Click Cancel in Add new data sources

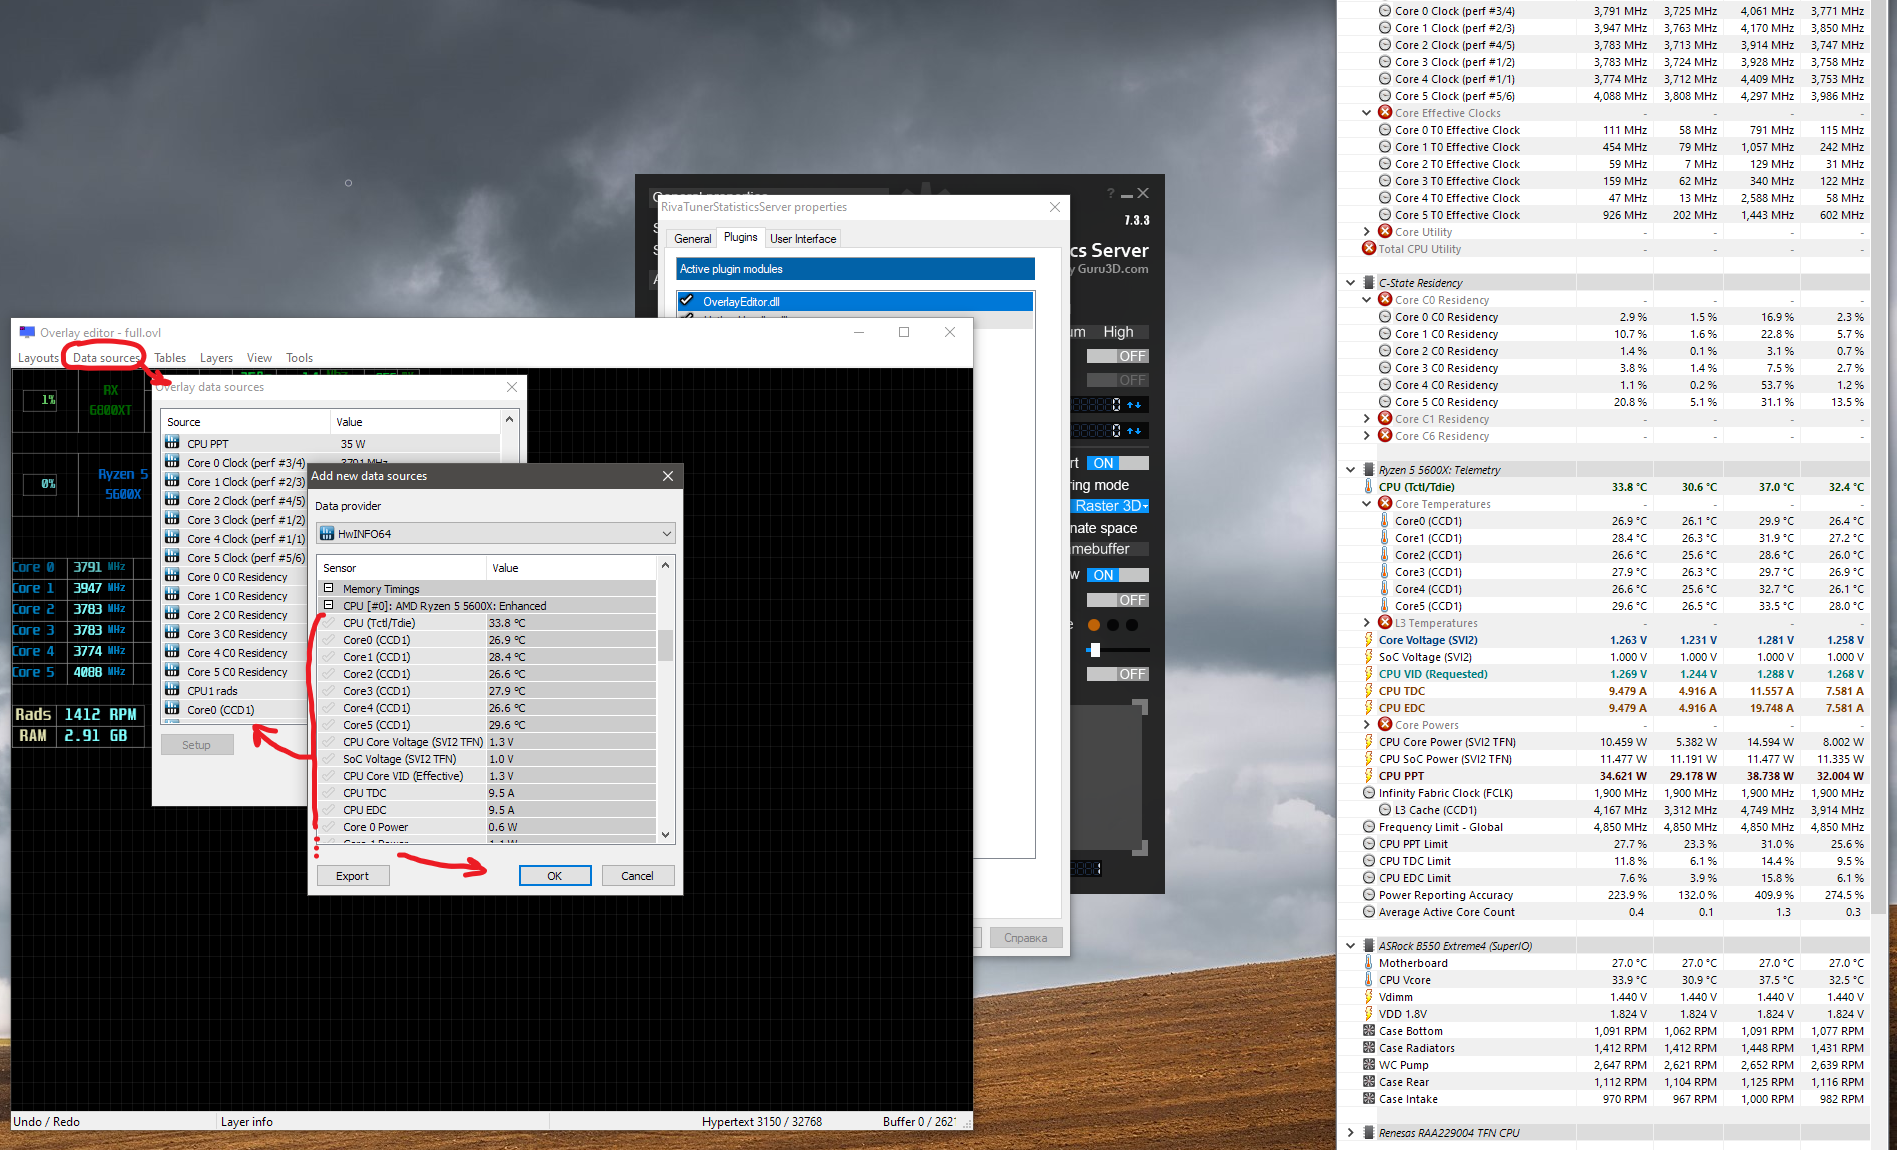coord(637,876)
